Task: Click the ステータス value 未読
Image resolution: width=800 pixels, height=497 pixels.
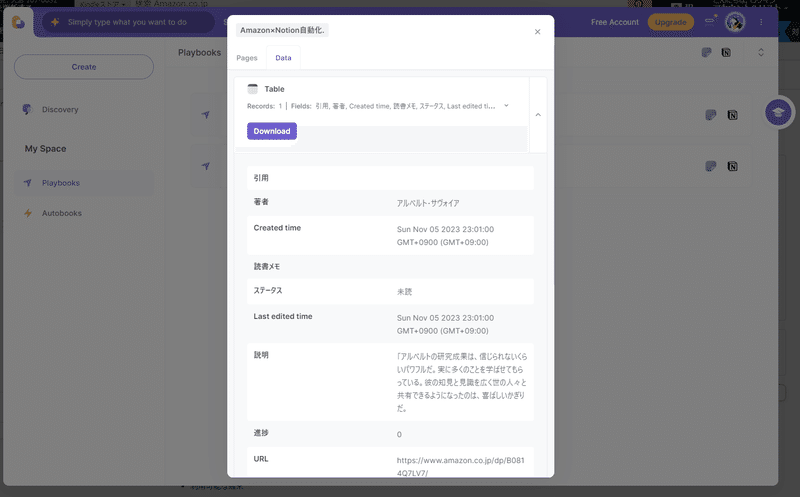Action: point(404,292)
